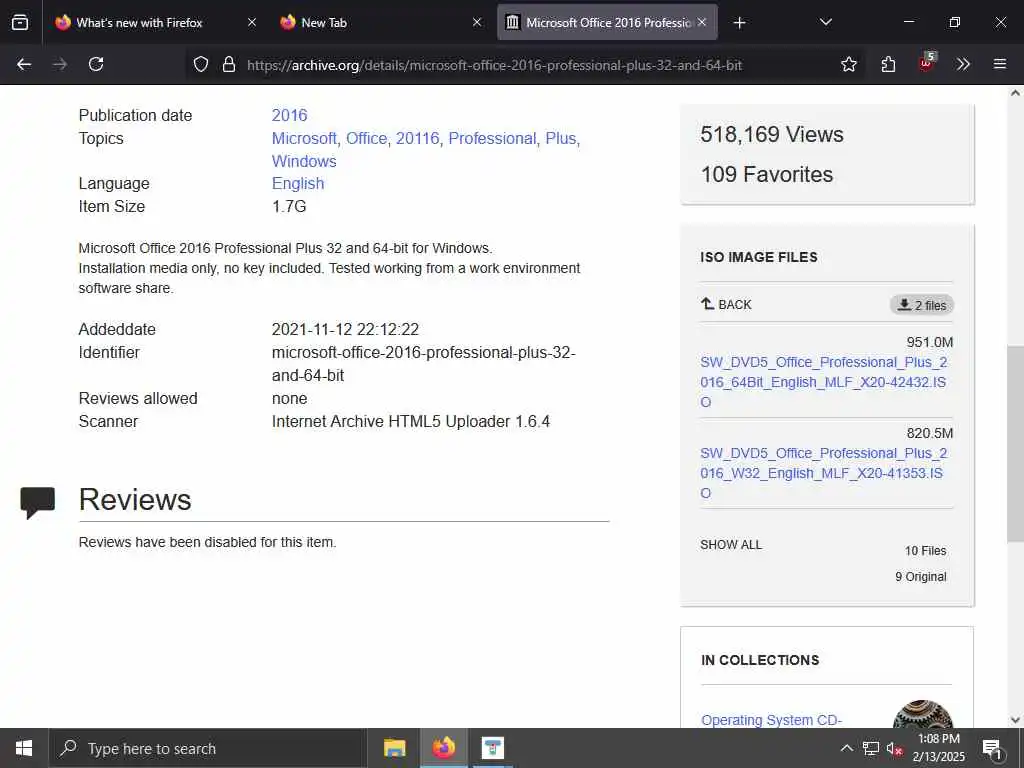Click the 951.0M file size text
Screen dimensions: 1024x768
pos(929,342)
